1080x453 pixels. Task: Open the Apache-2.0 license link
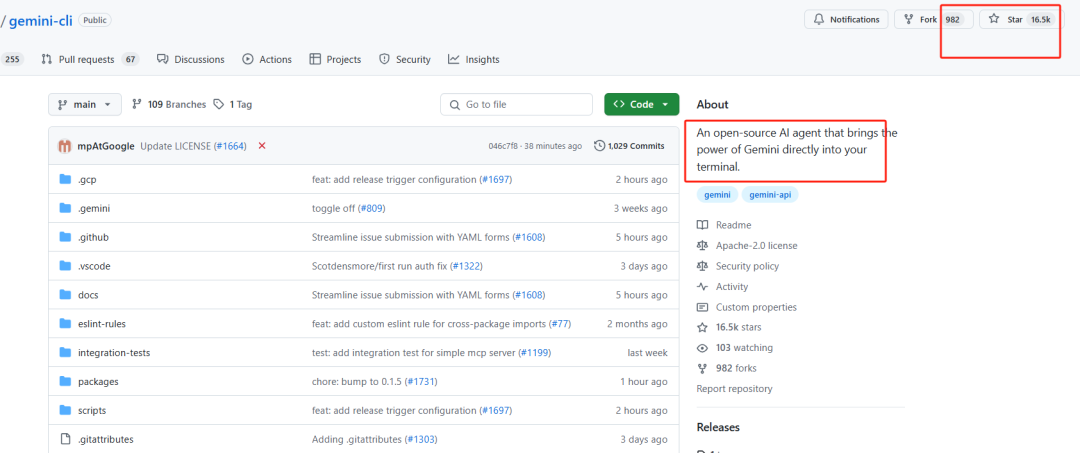click(747, 245)
